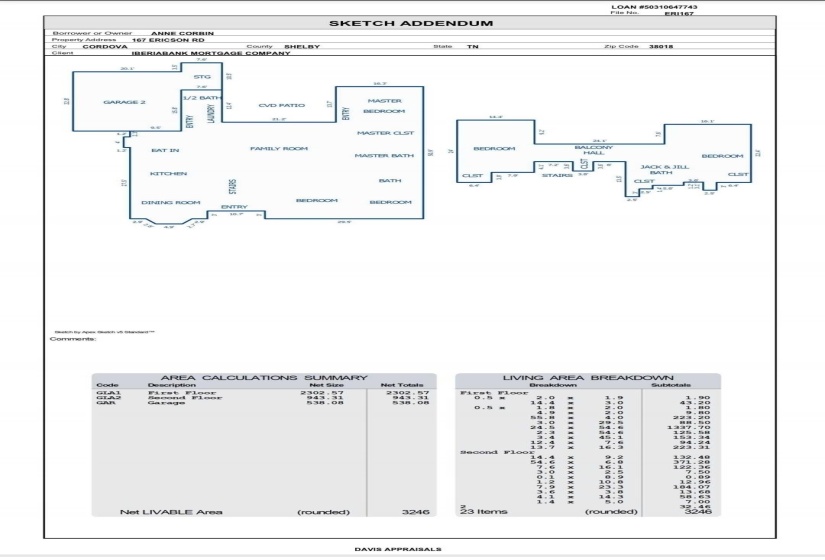Click the city value CORDOVA
Viewport: 825px width, 560px height.
tap(105, 46)
